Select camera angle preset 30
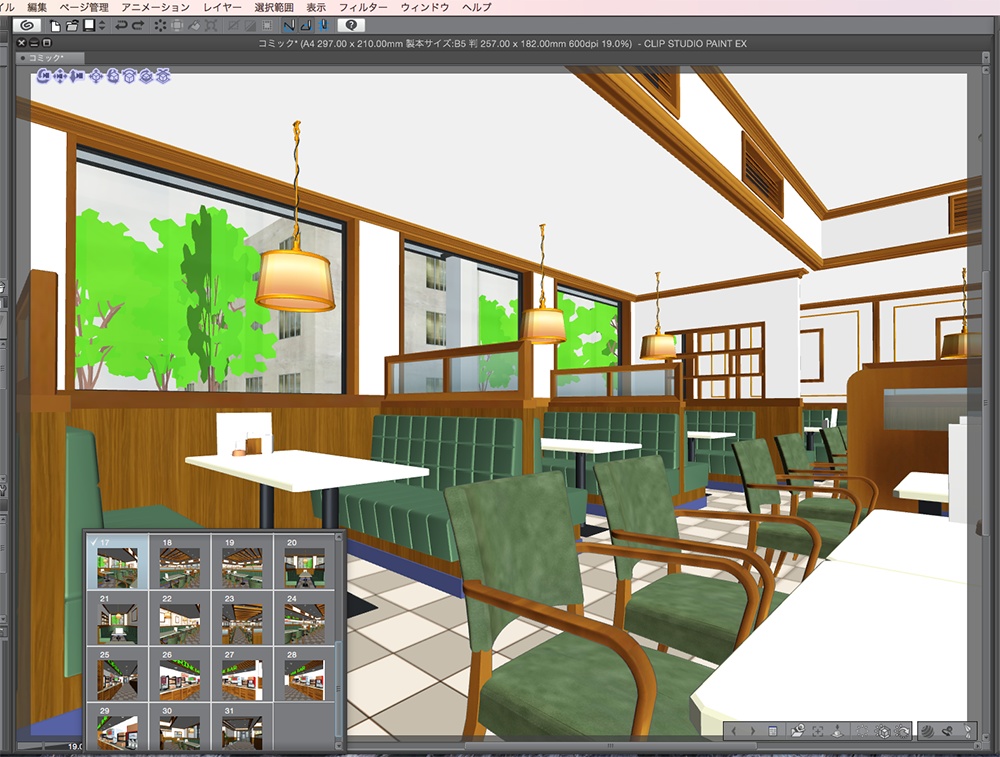The image size is (1000, 757). point(179,726)
